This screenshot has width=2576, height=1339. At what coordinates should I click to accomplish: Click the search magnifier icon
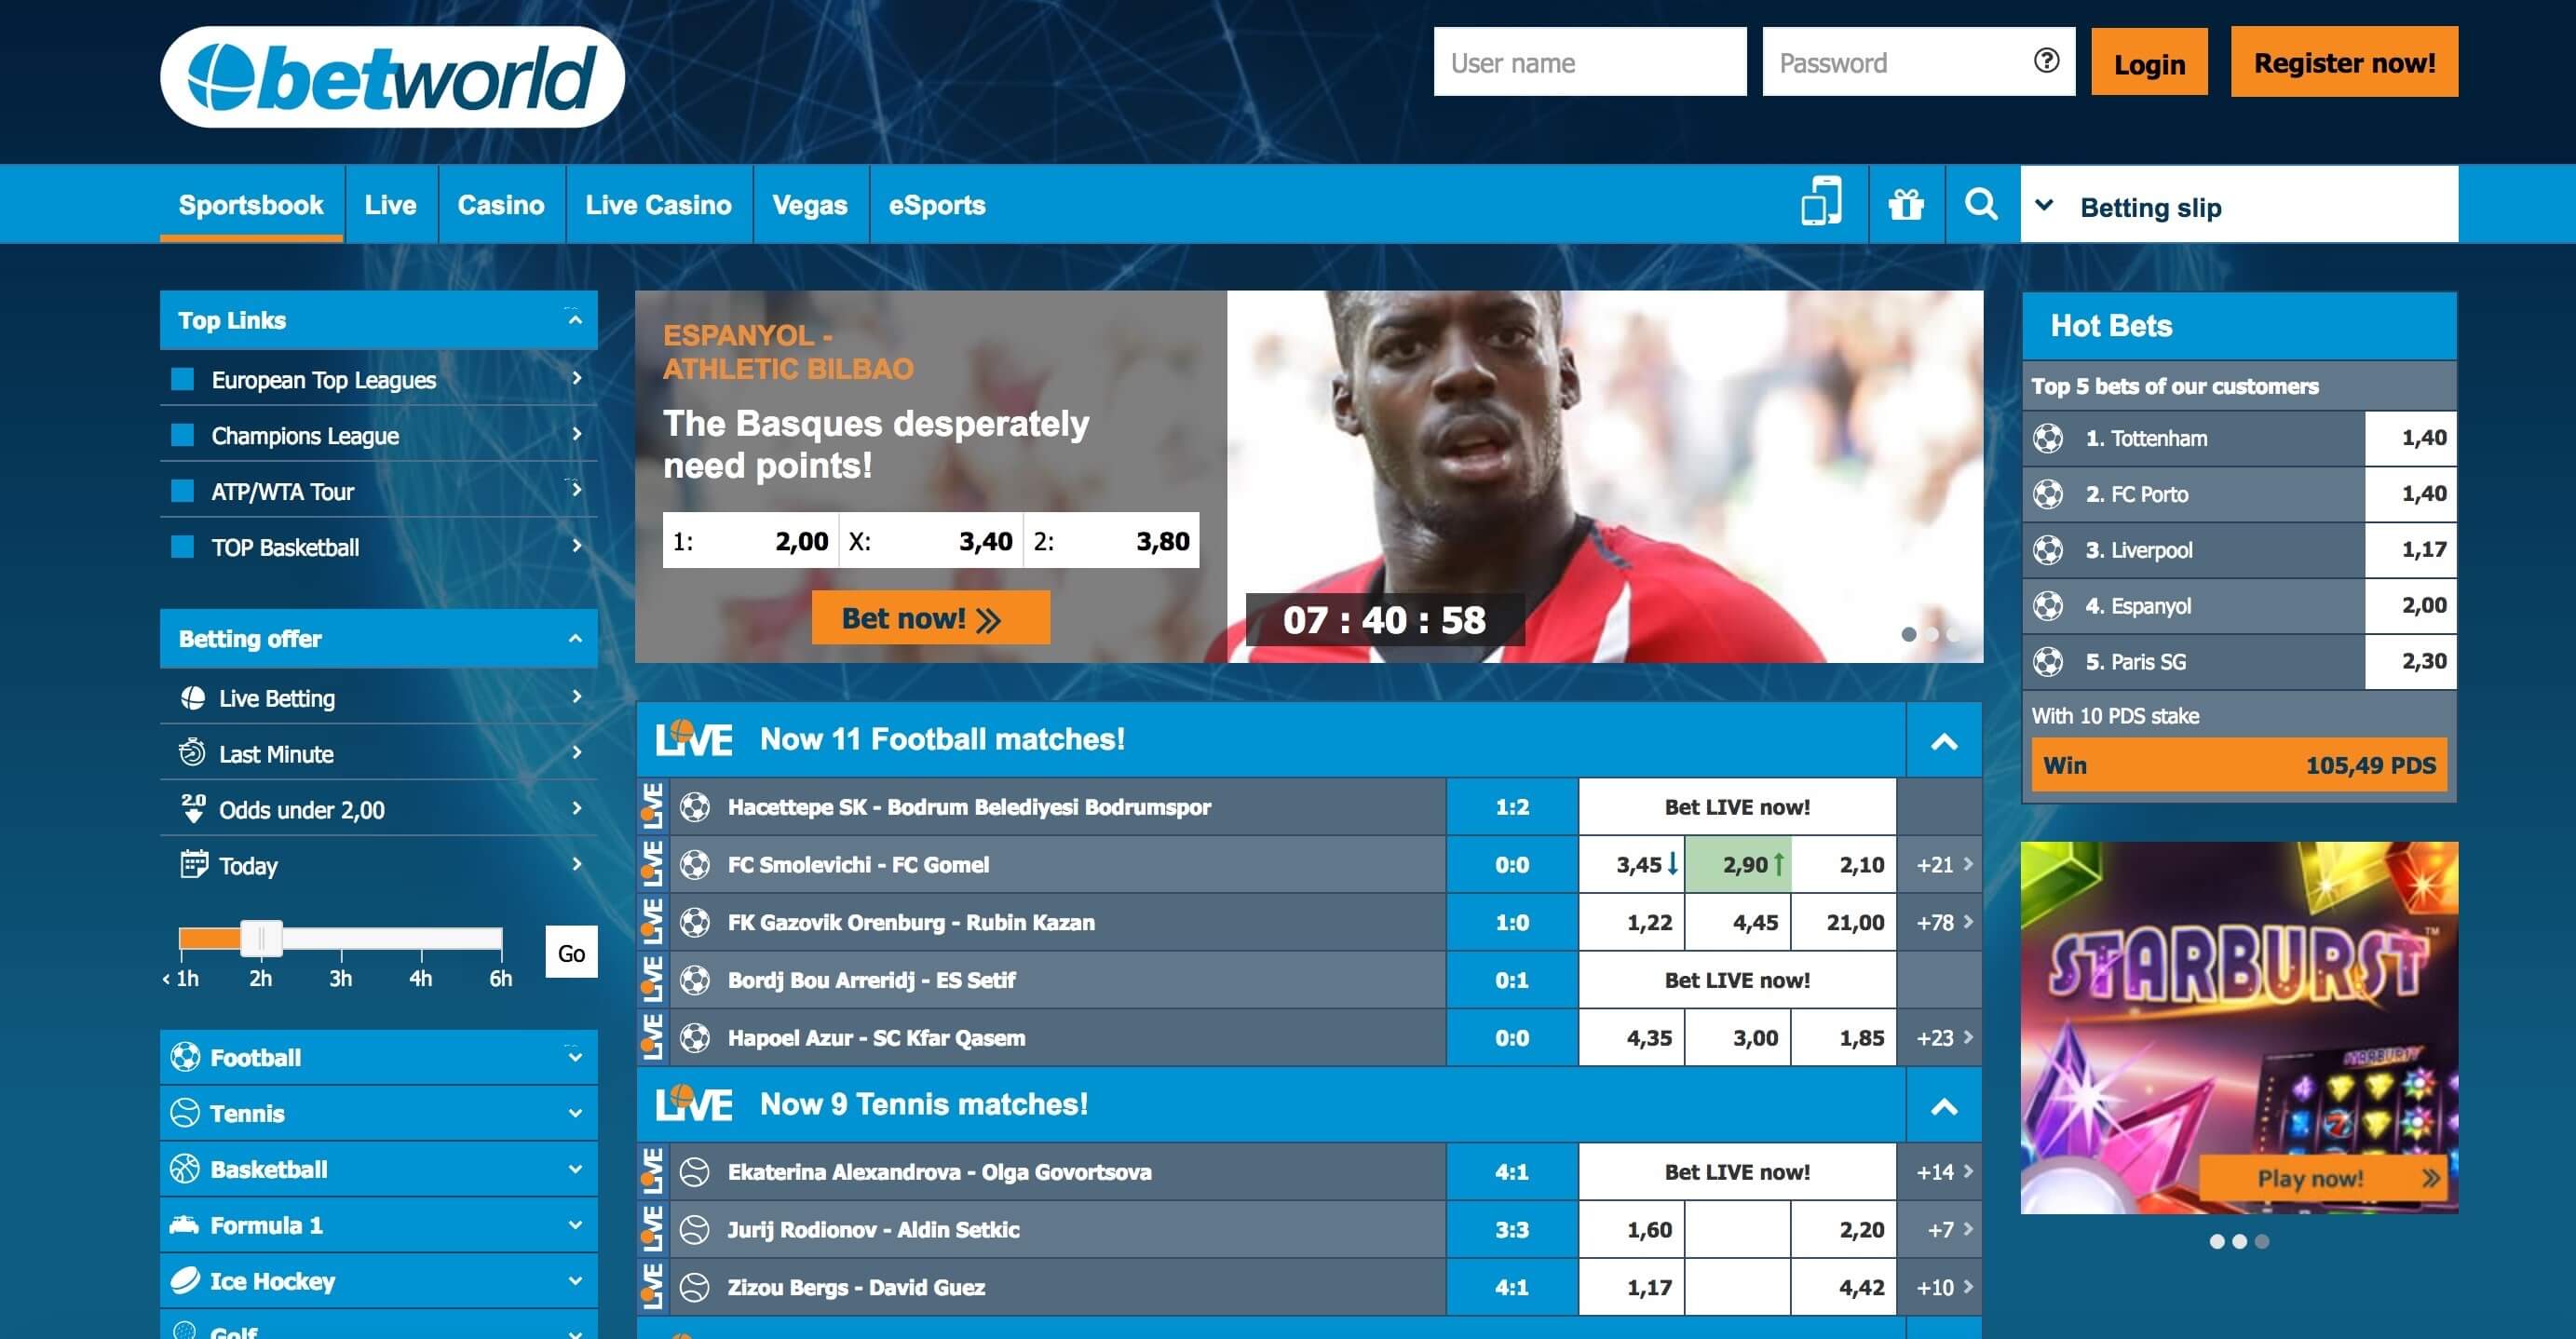[x=1981, y=204]
